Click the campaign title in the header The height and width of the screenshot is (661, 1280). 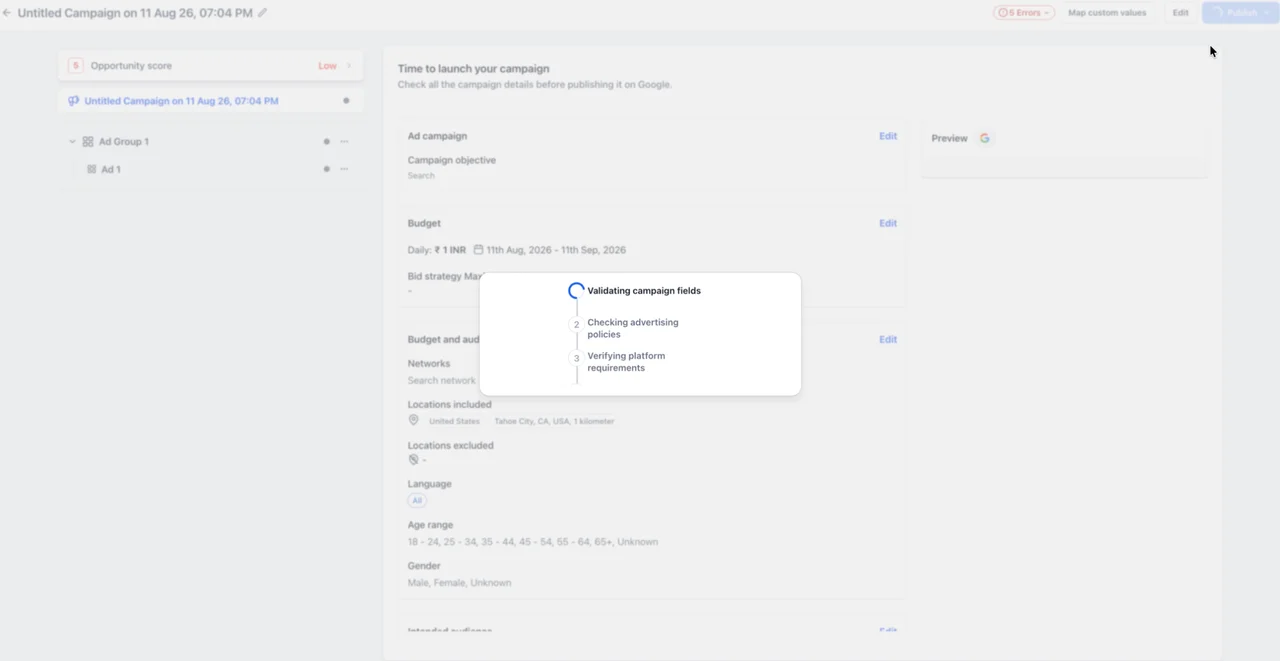(x=135, y=13)
